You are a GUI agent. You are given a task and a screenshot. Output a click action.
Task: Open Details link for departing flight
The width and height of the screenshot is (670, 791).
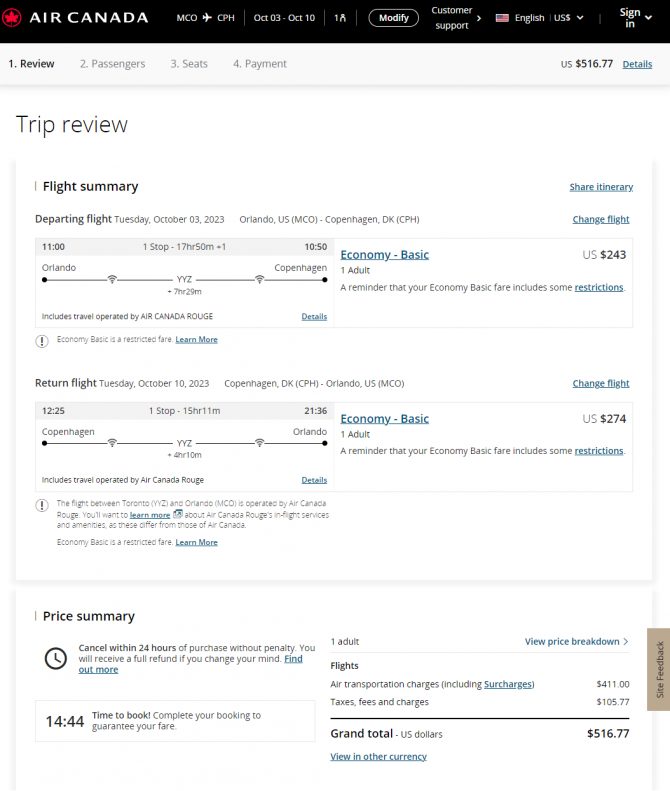click(314, 316)
